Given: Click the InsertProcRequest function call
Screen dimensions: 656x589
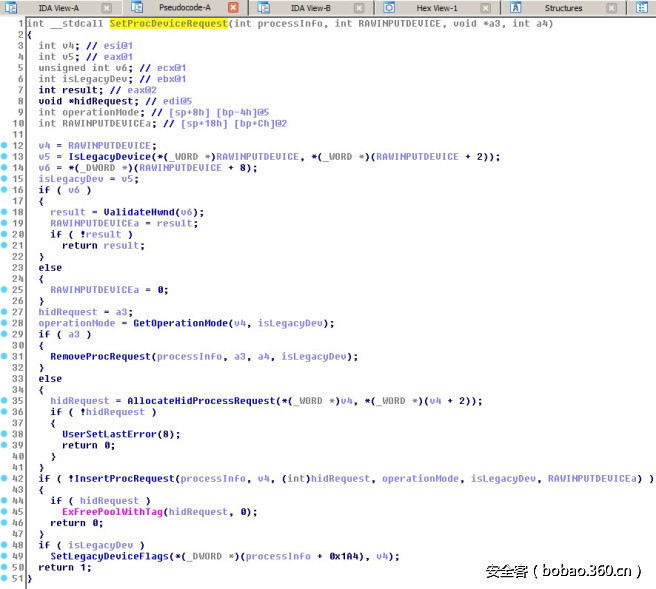Looking at the screenshot, I should 124,479.
